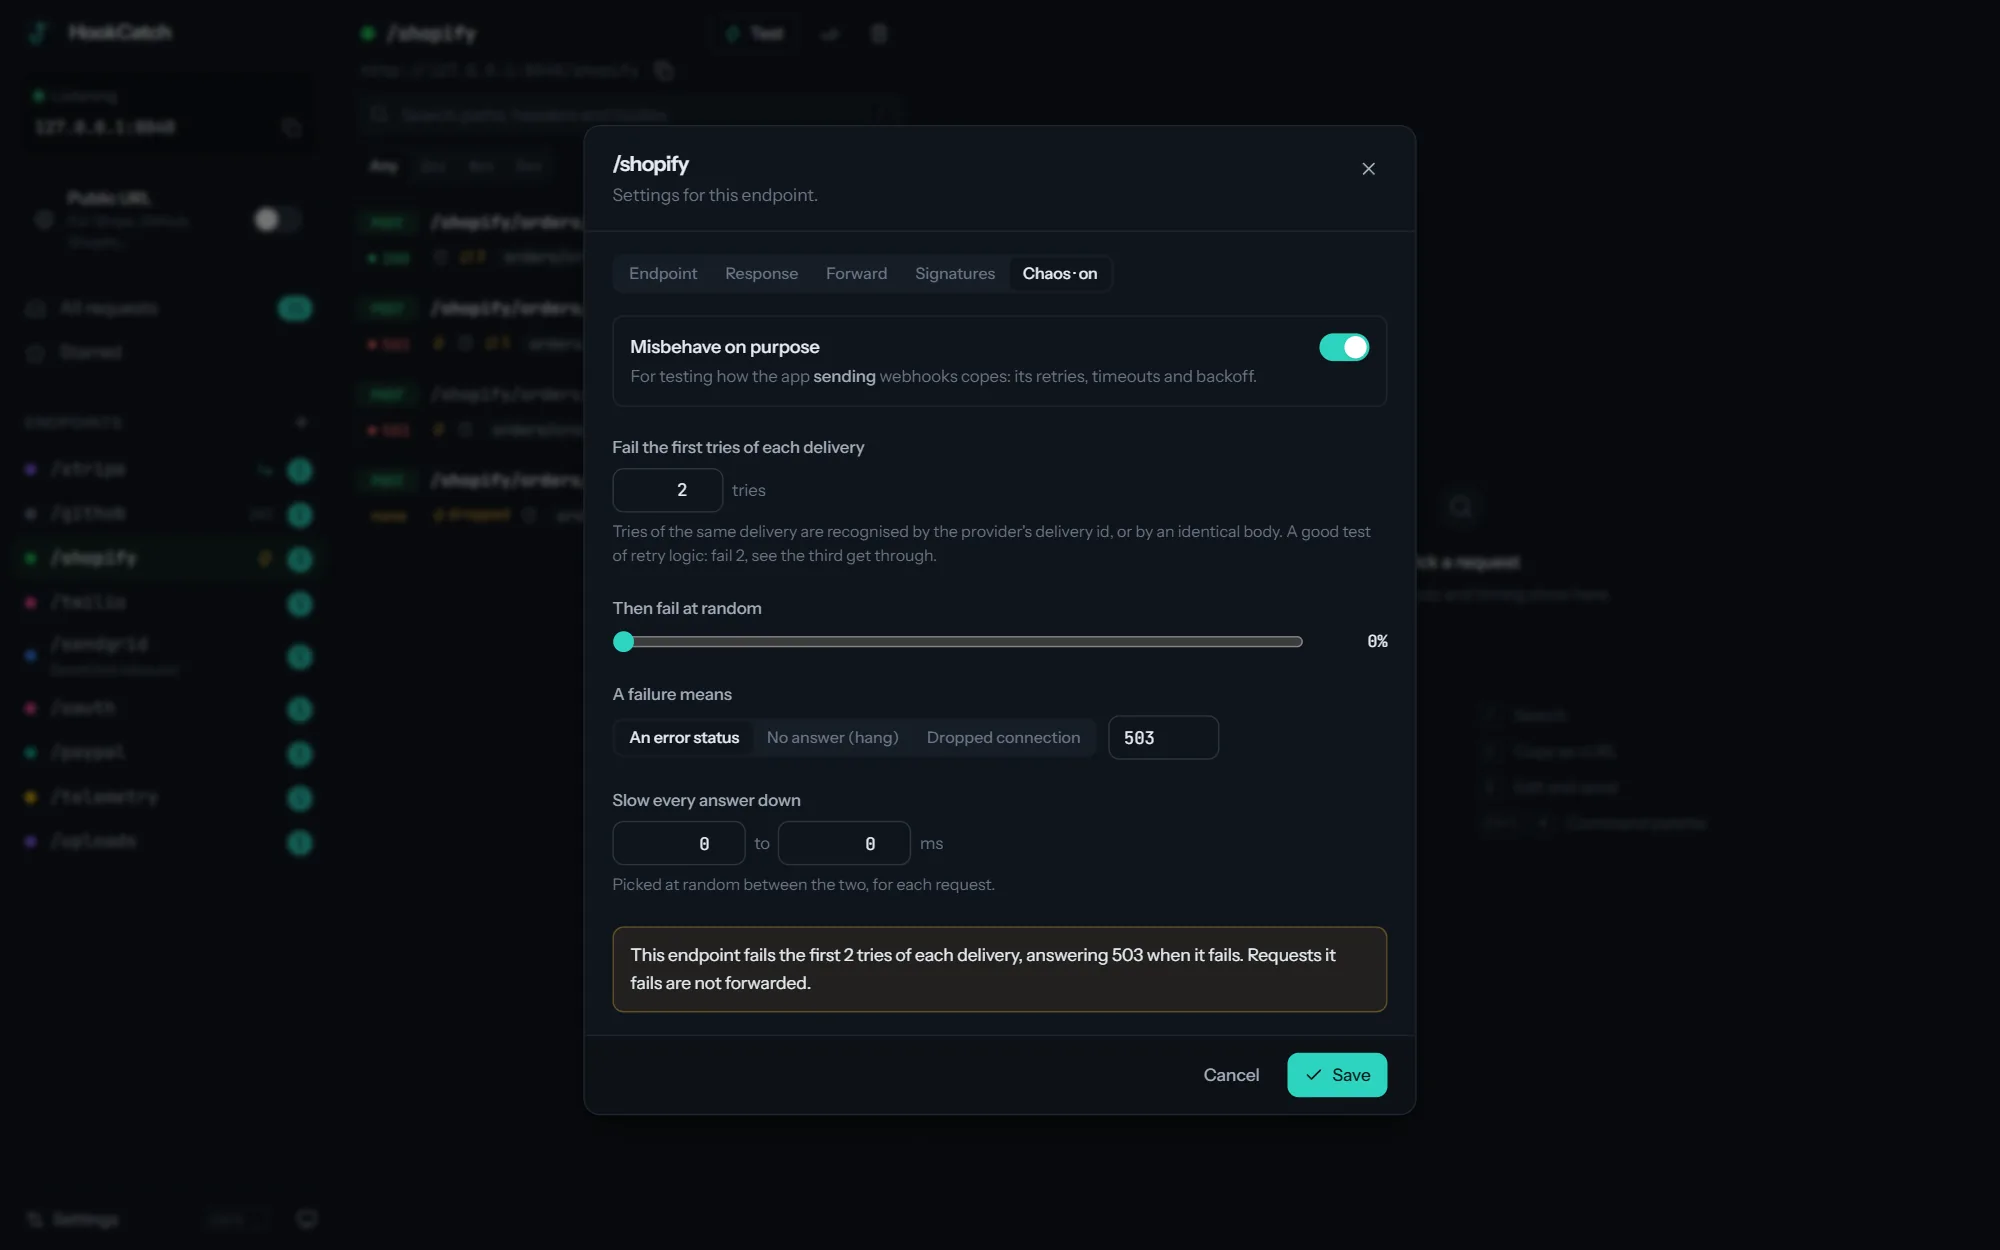Image resolution: width=2000 pixels, height=1250 pixels.
Task: Open the Response tab
Action: (761, 273)
